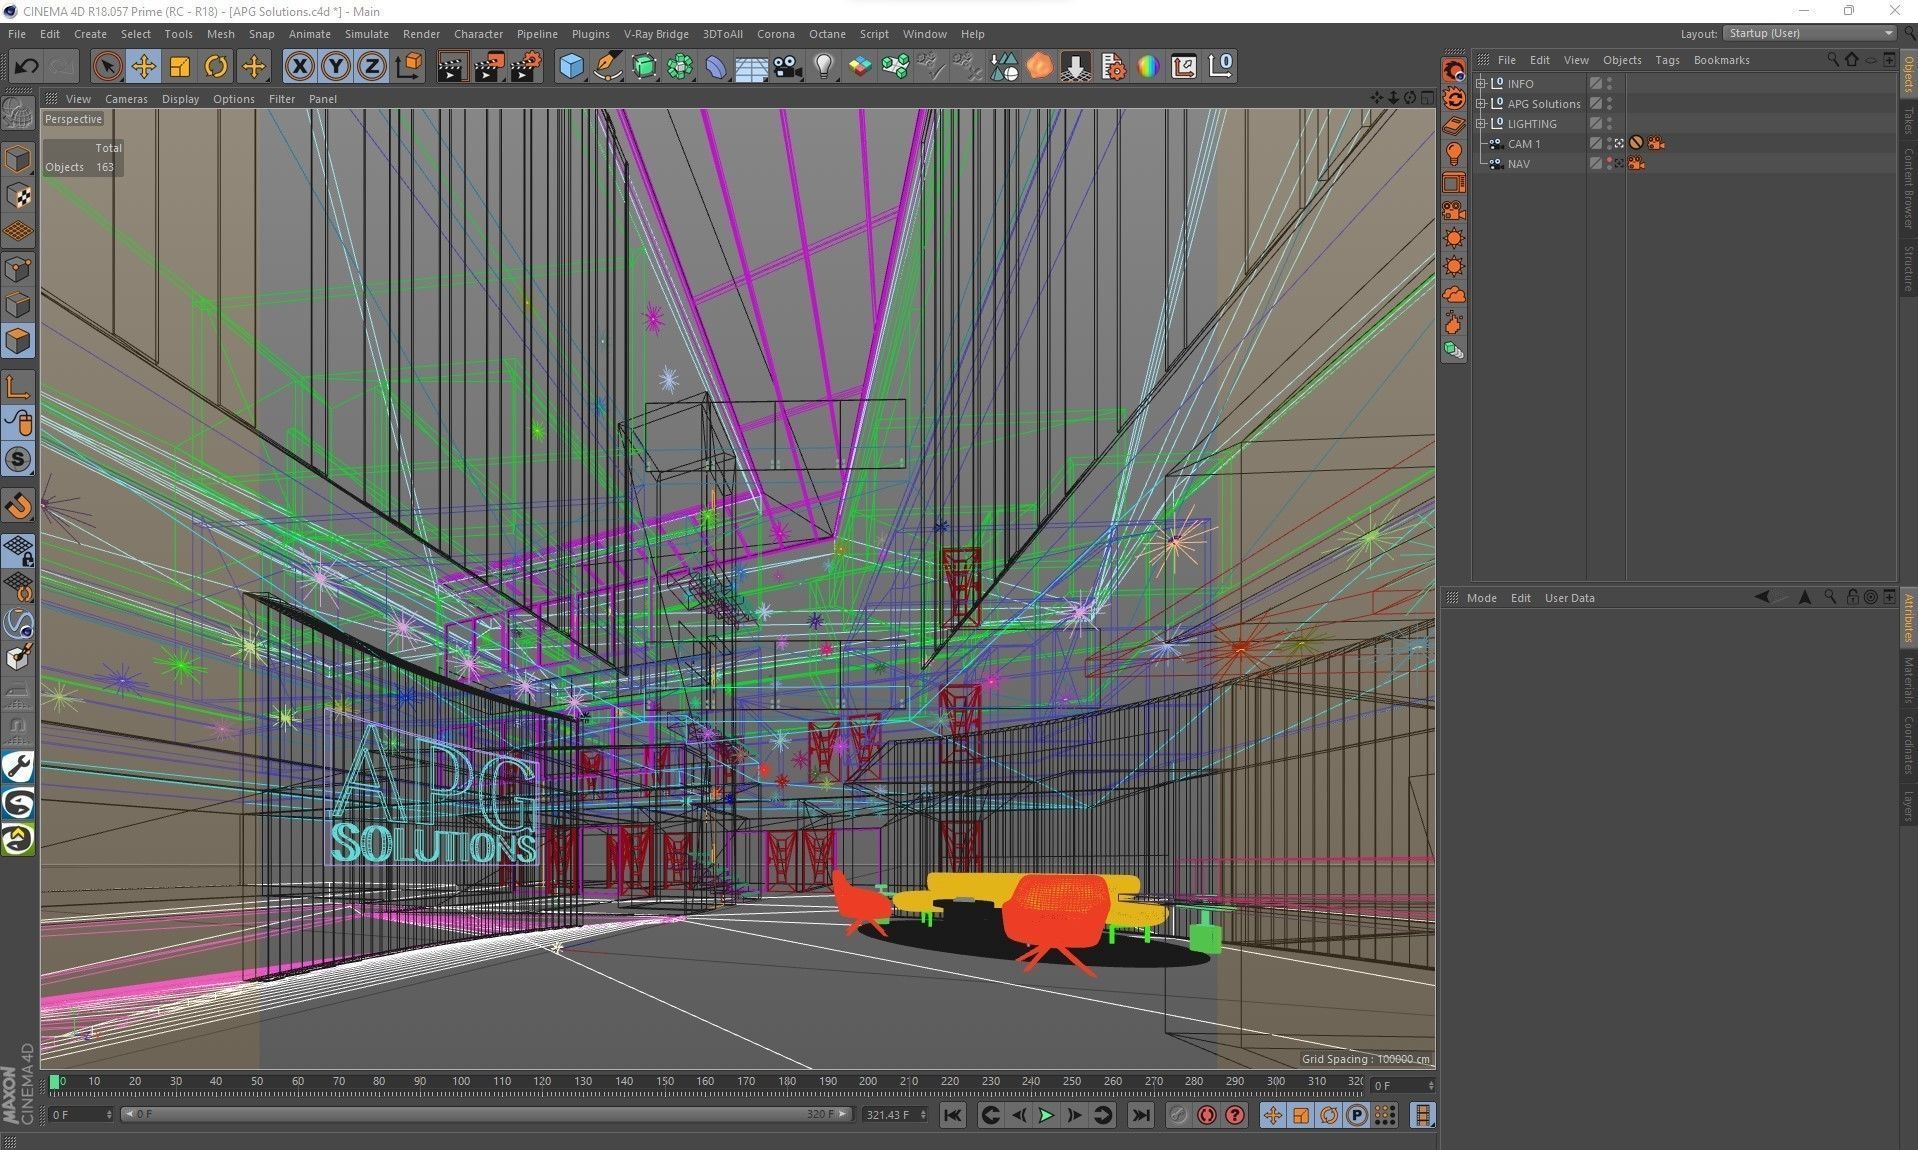Toggle visibility dots of LIGHTING

(1609, 124)
